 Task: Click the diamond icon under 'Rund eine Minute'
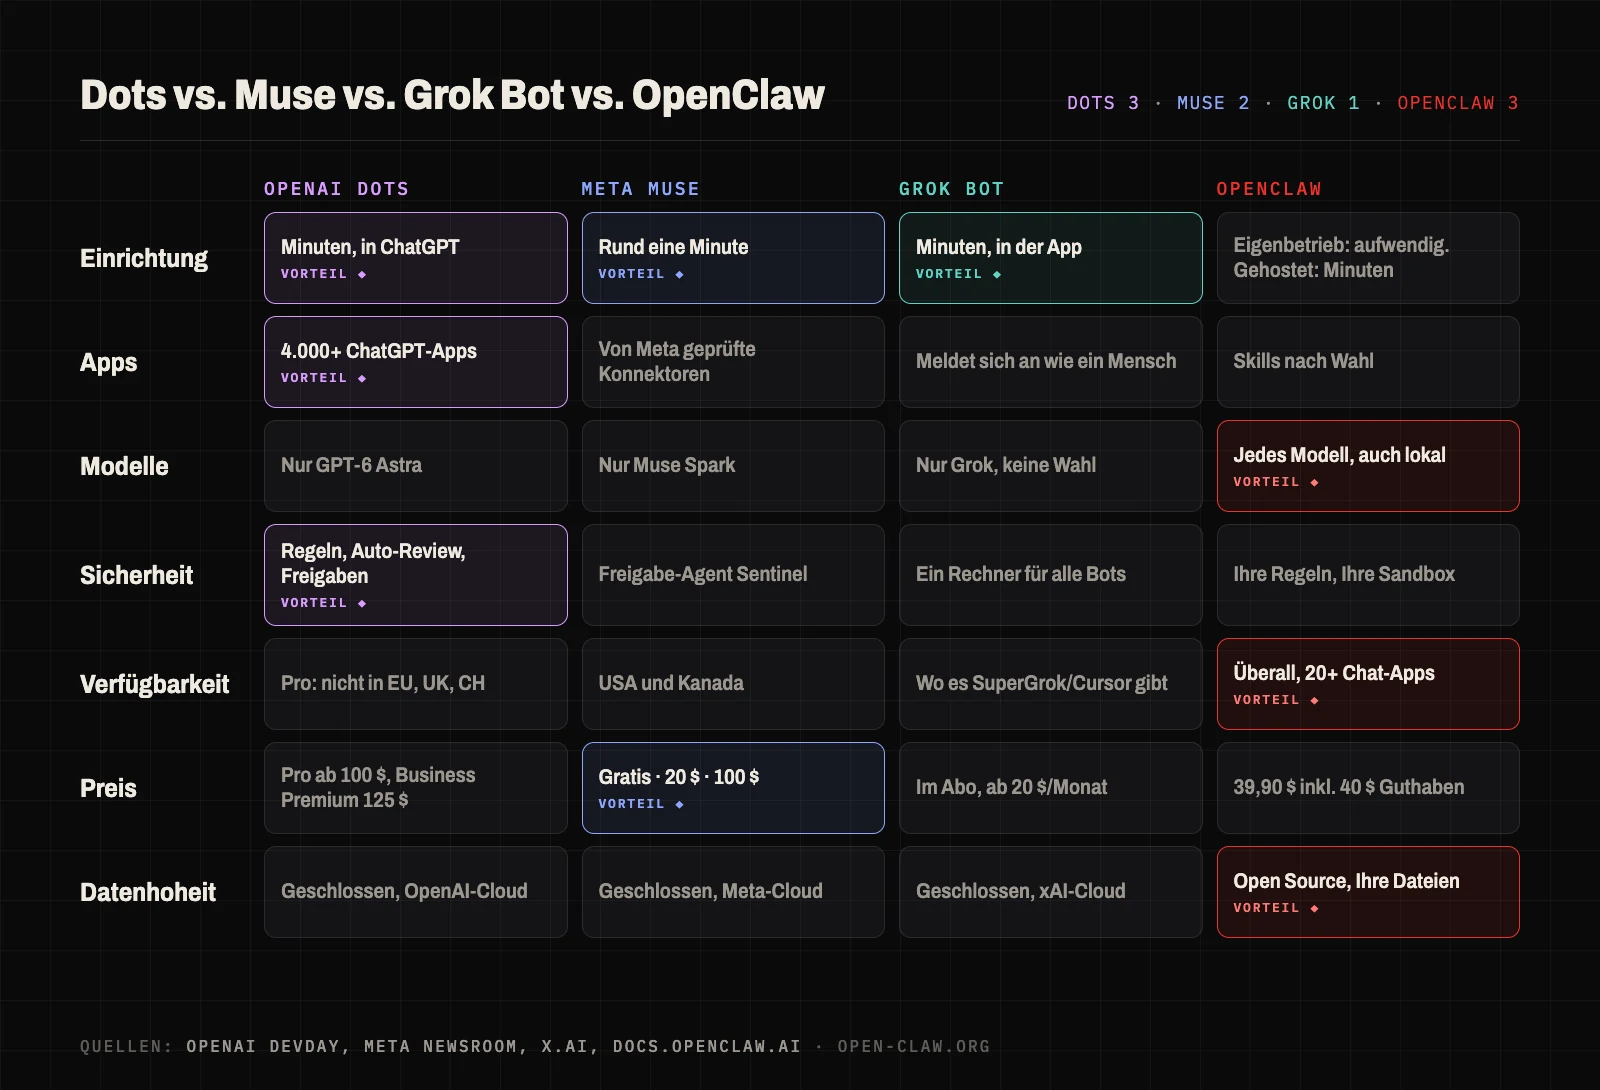point(679,274)
